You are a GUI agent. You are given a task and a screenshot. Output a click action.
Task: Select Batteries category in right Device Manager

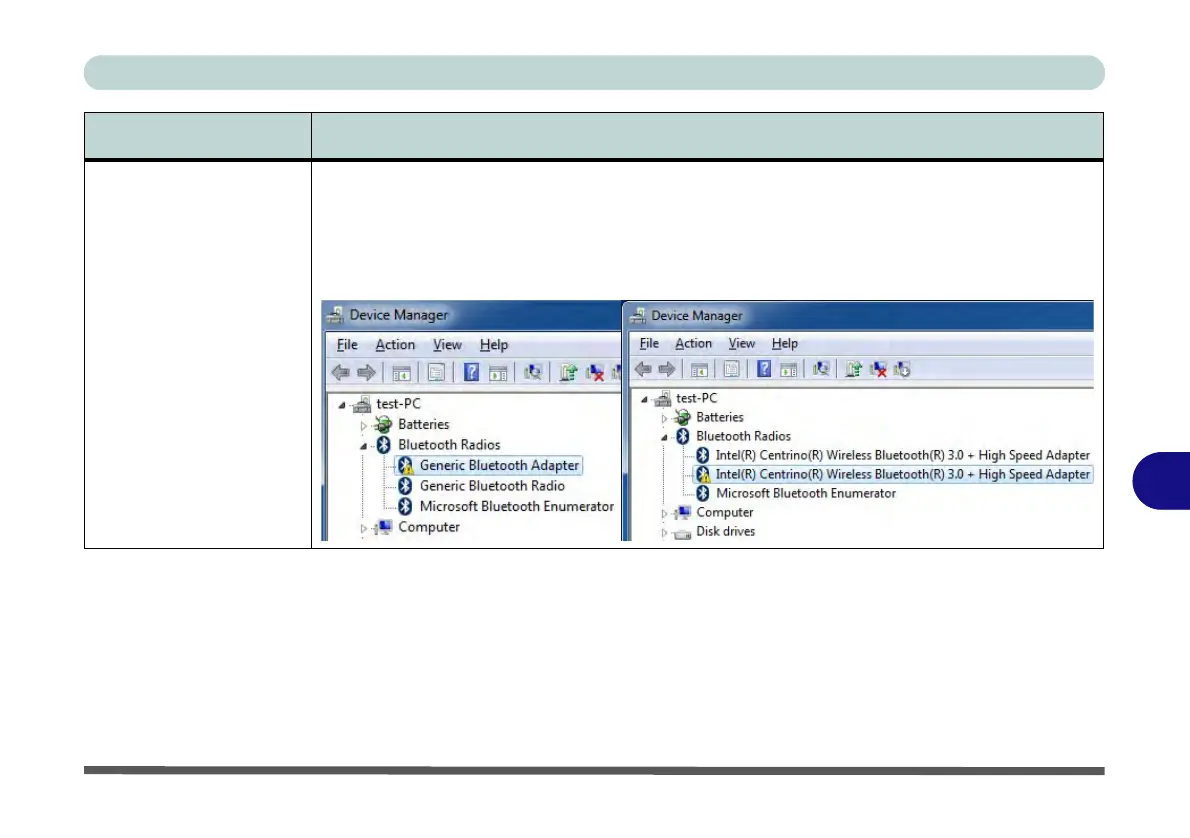coord(719,417)
